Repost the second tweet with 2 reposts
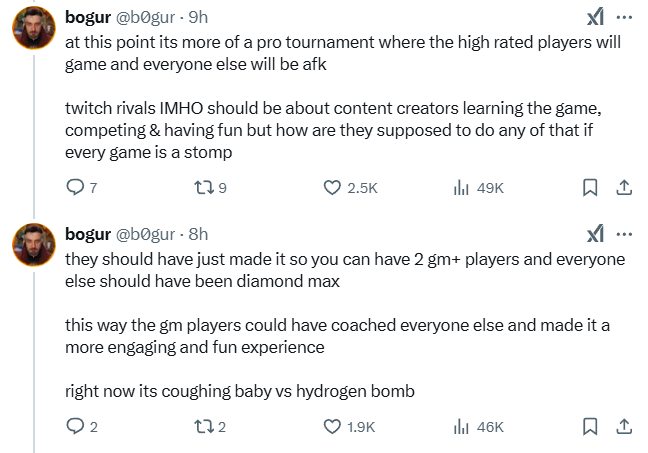Image resolution: width=648 pixels, height=453 pixels. pyautogui.click(x=205, y=427)
